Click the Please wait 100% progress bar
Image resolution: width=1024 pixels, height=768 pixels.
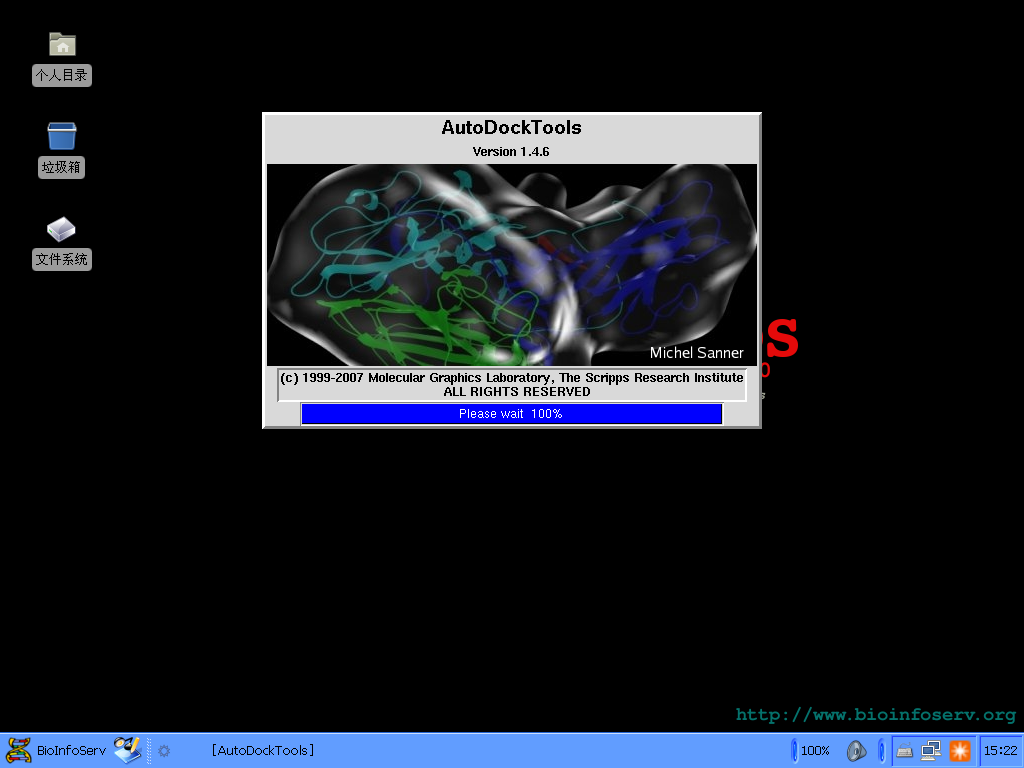[x=511, y=414]
